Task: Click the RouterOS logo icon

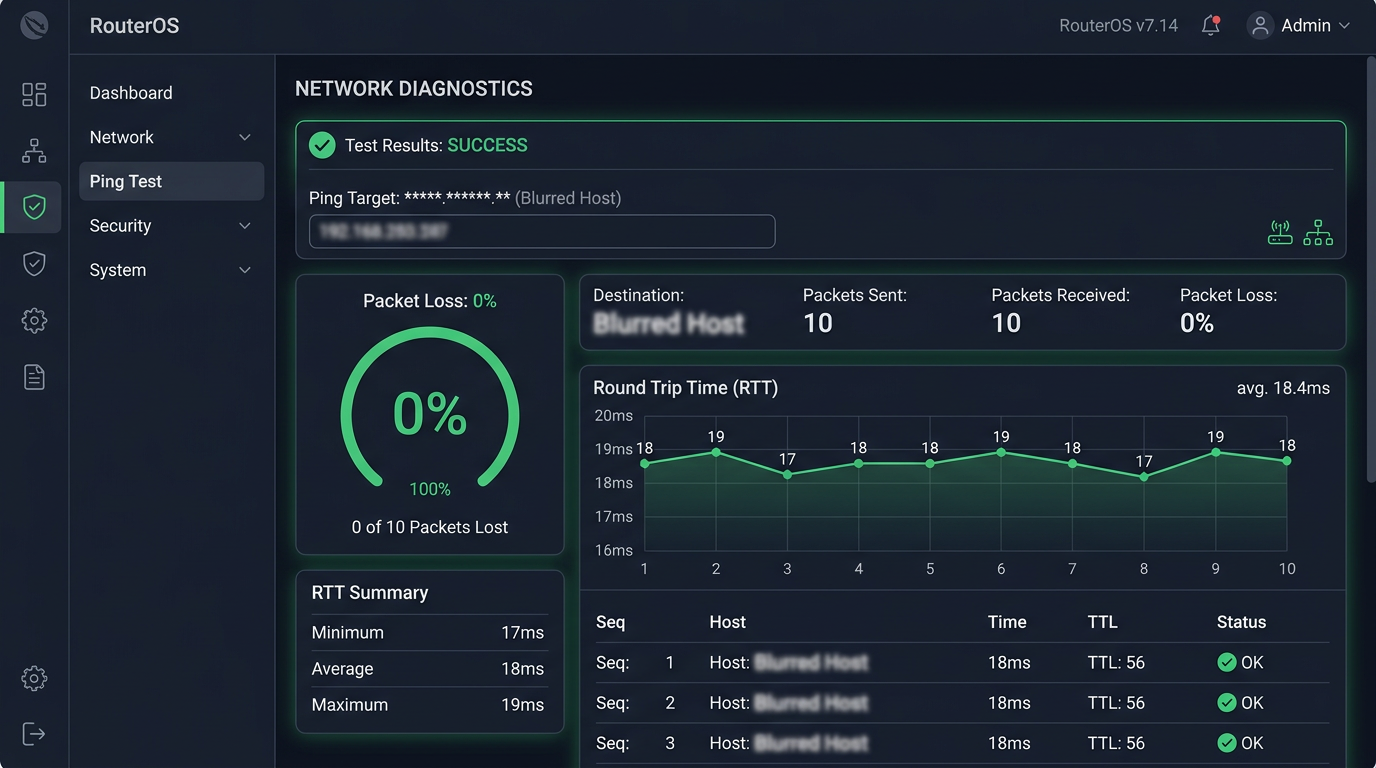Action: pyautogui.click(x=34, y=26)
